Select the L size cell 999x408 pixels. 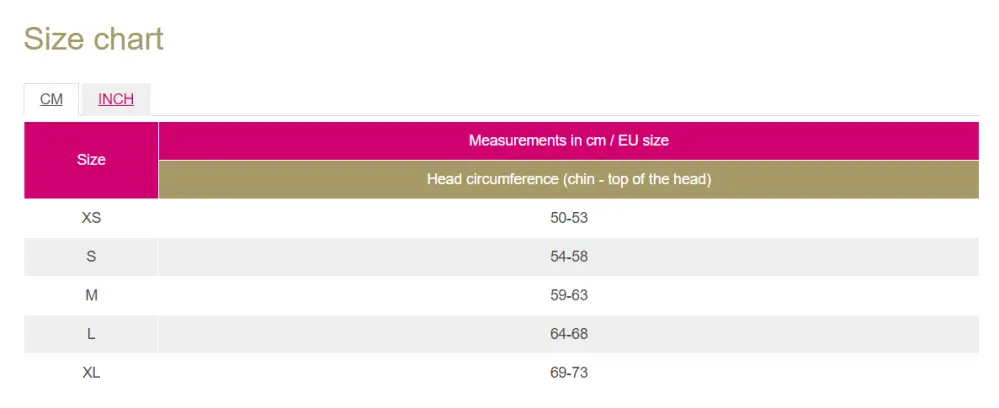[x=91, y=335]
